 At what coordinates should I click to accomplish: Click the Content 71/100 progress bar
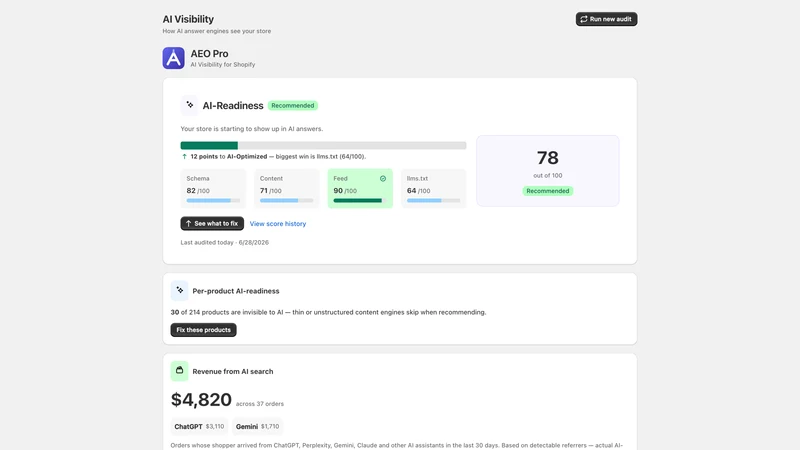tap(287, 201)
